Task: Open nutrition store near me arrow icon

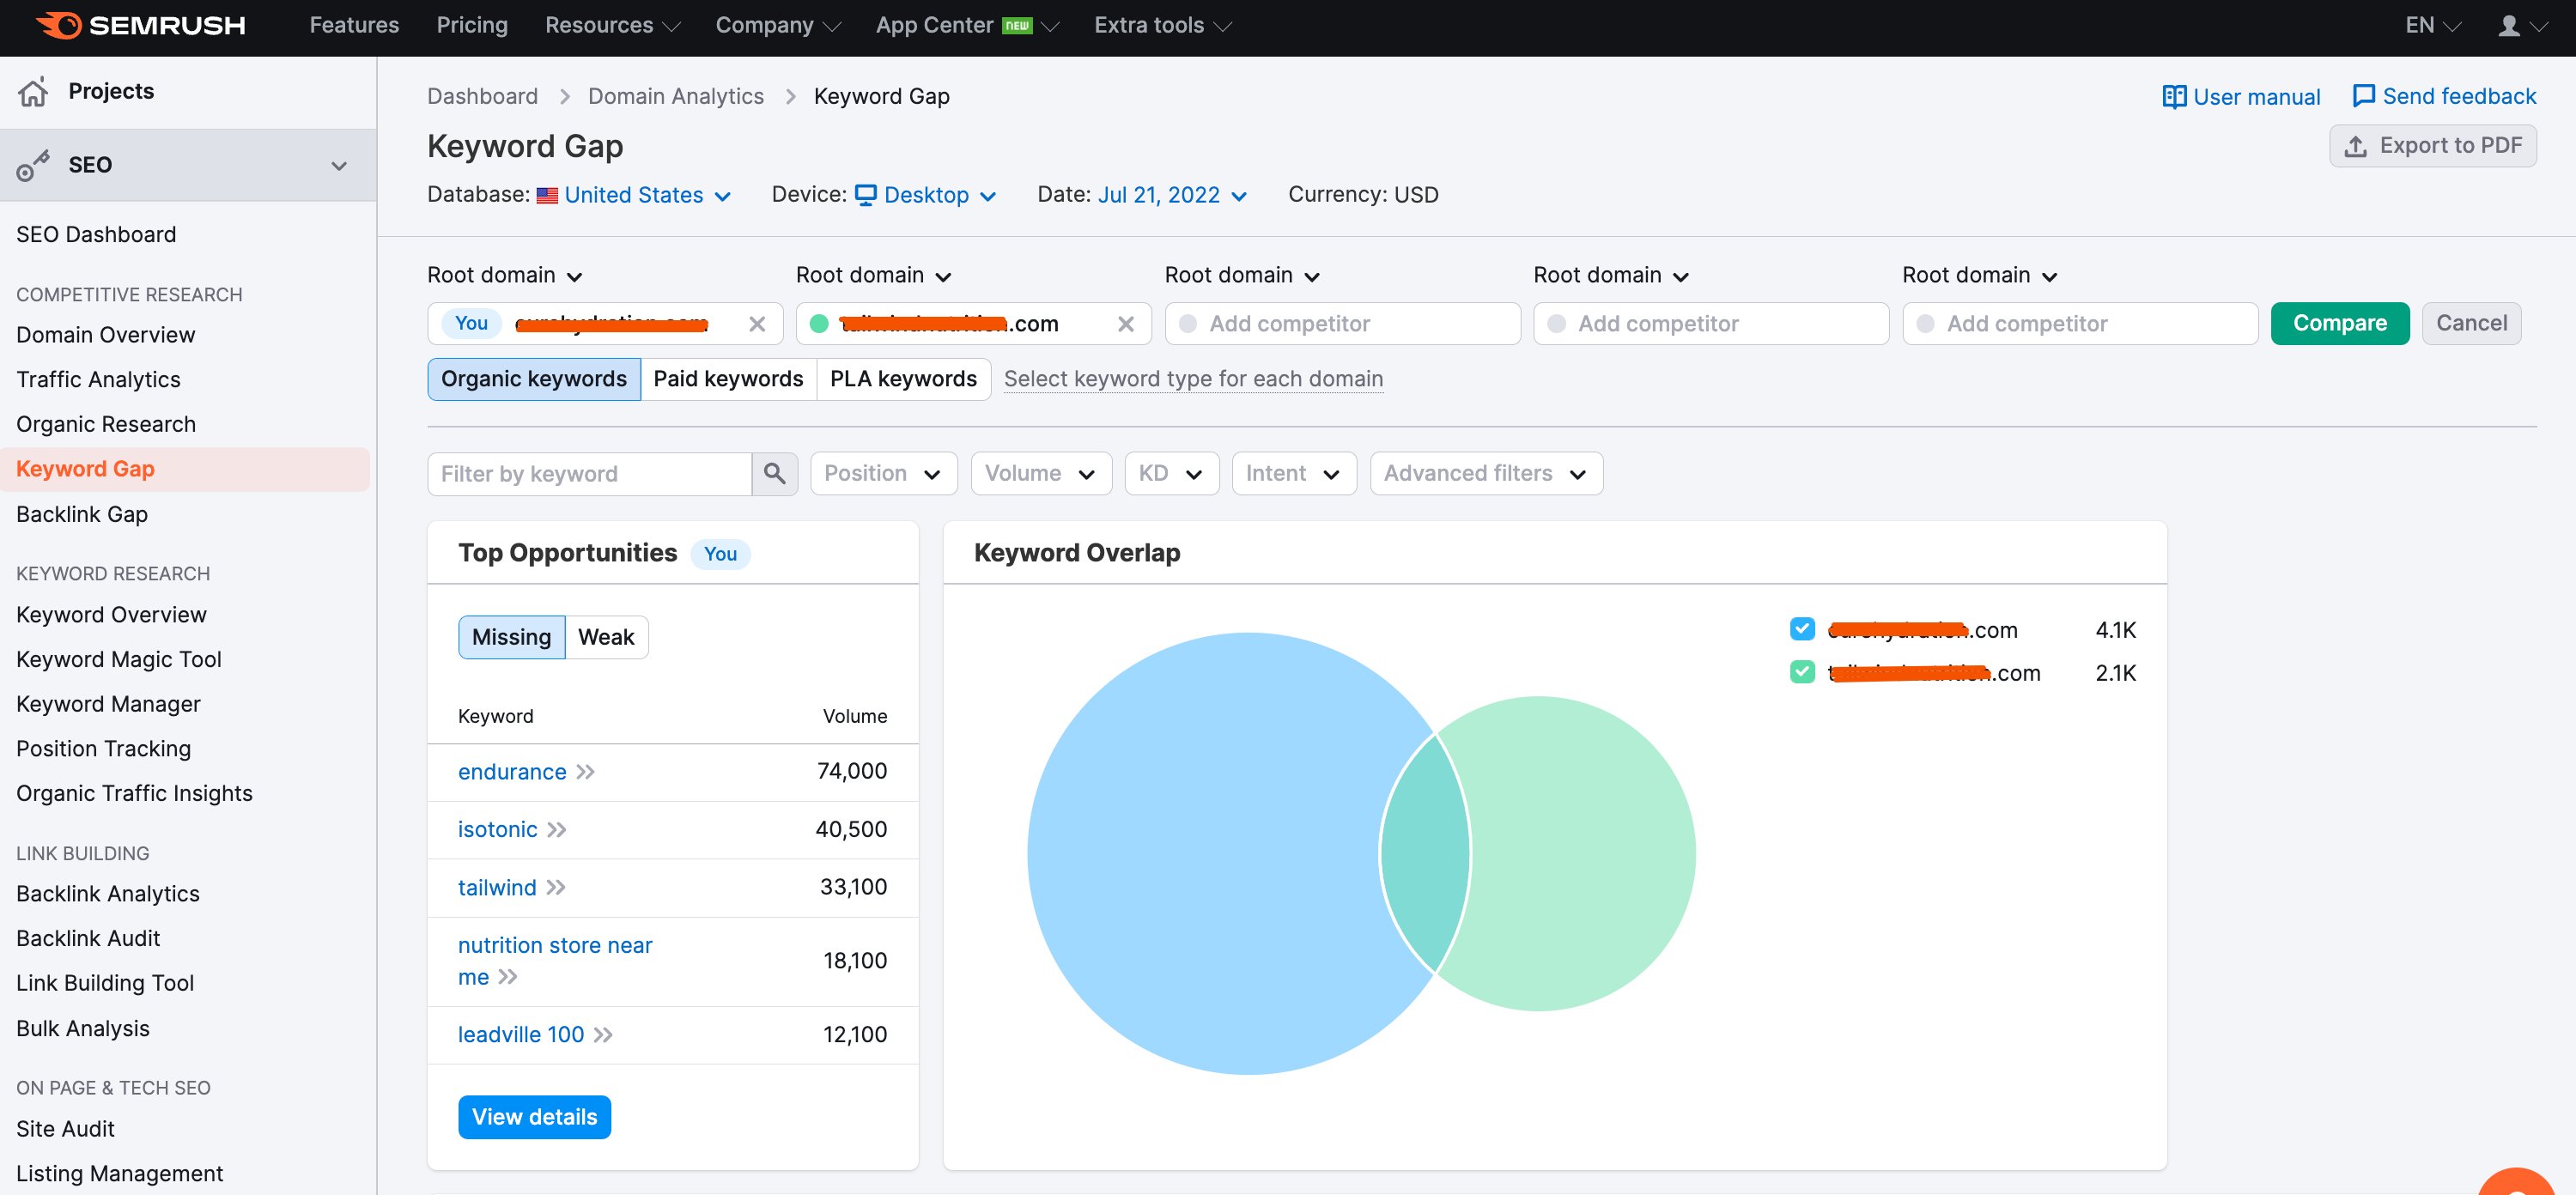Action: click(x=508, y=977)
